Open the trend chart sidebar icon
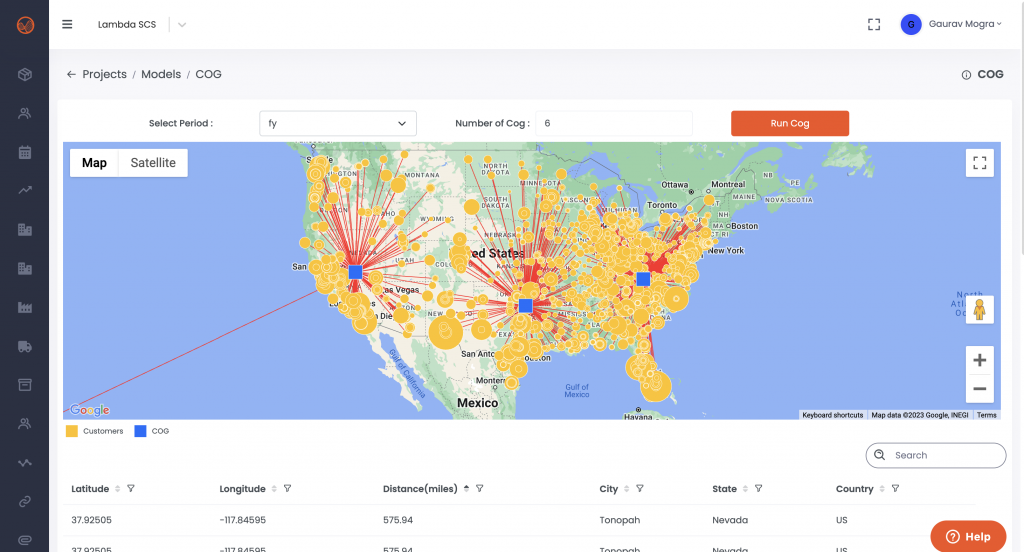This screenshot has height=552, width=1024. click(x=25, y=190)
